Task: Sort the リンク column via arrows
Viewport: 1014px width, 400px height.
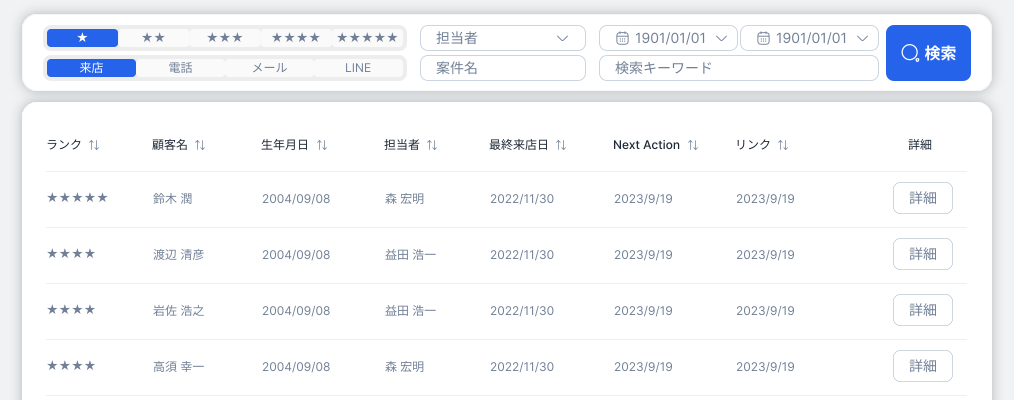Action: [783, 145]
